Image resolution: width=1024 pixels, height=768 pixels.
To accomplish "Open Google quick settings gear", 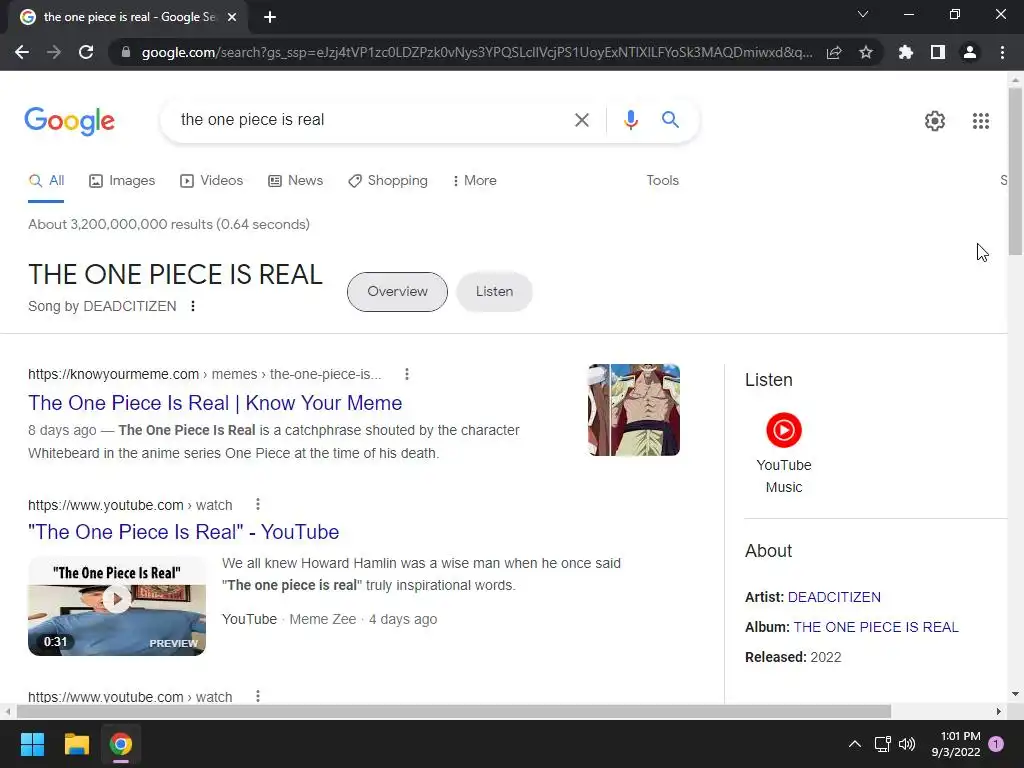I will (935, 121).
